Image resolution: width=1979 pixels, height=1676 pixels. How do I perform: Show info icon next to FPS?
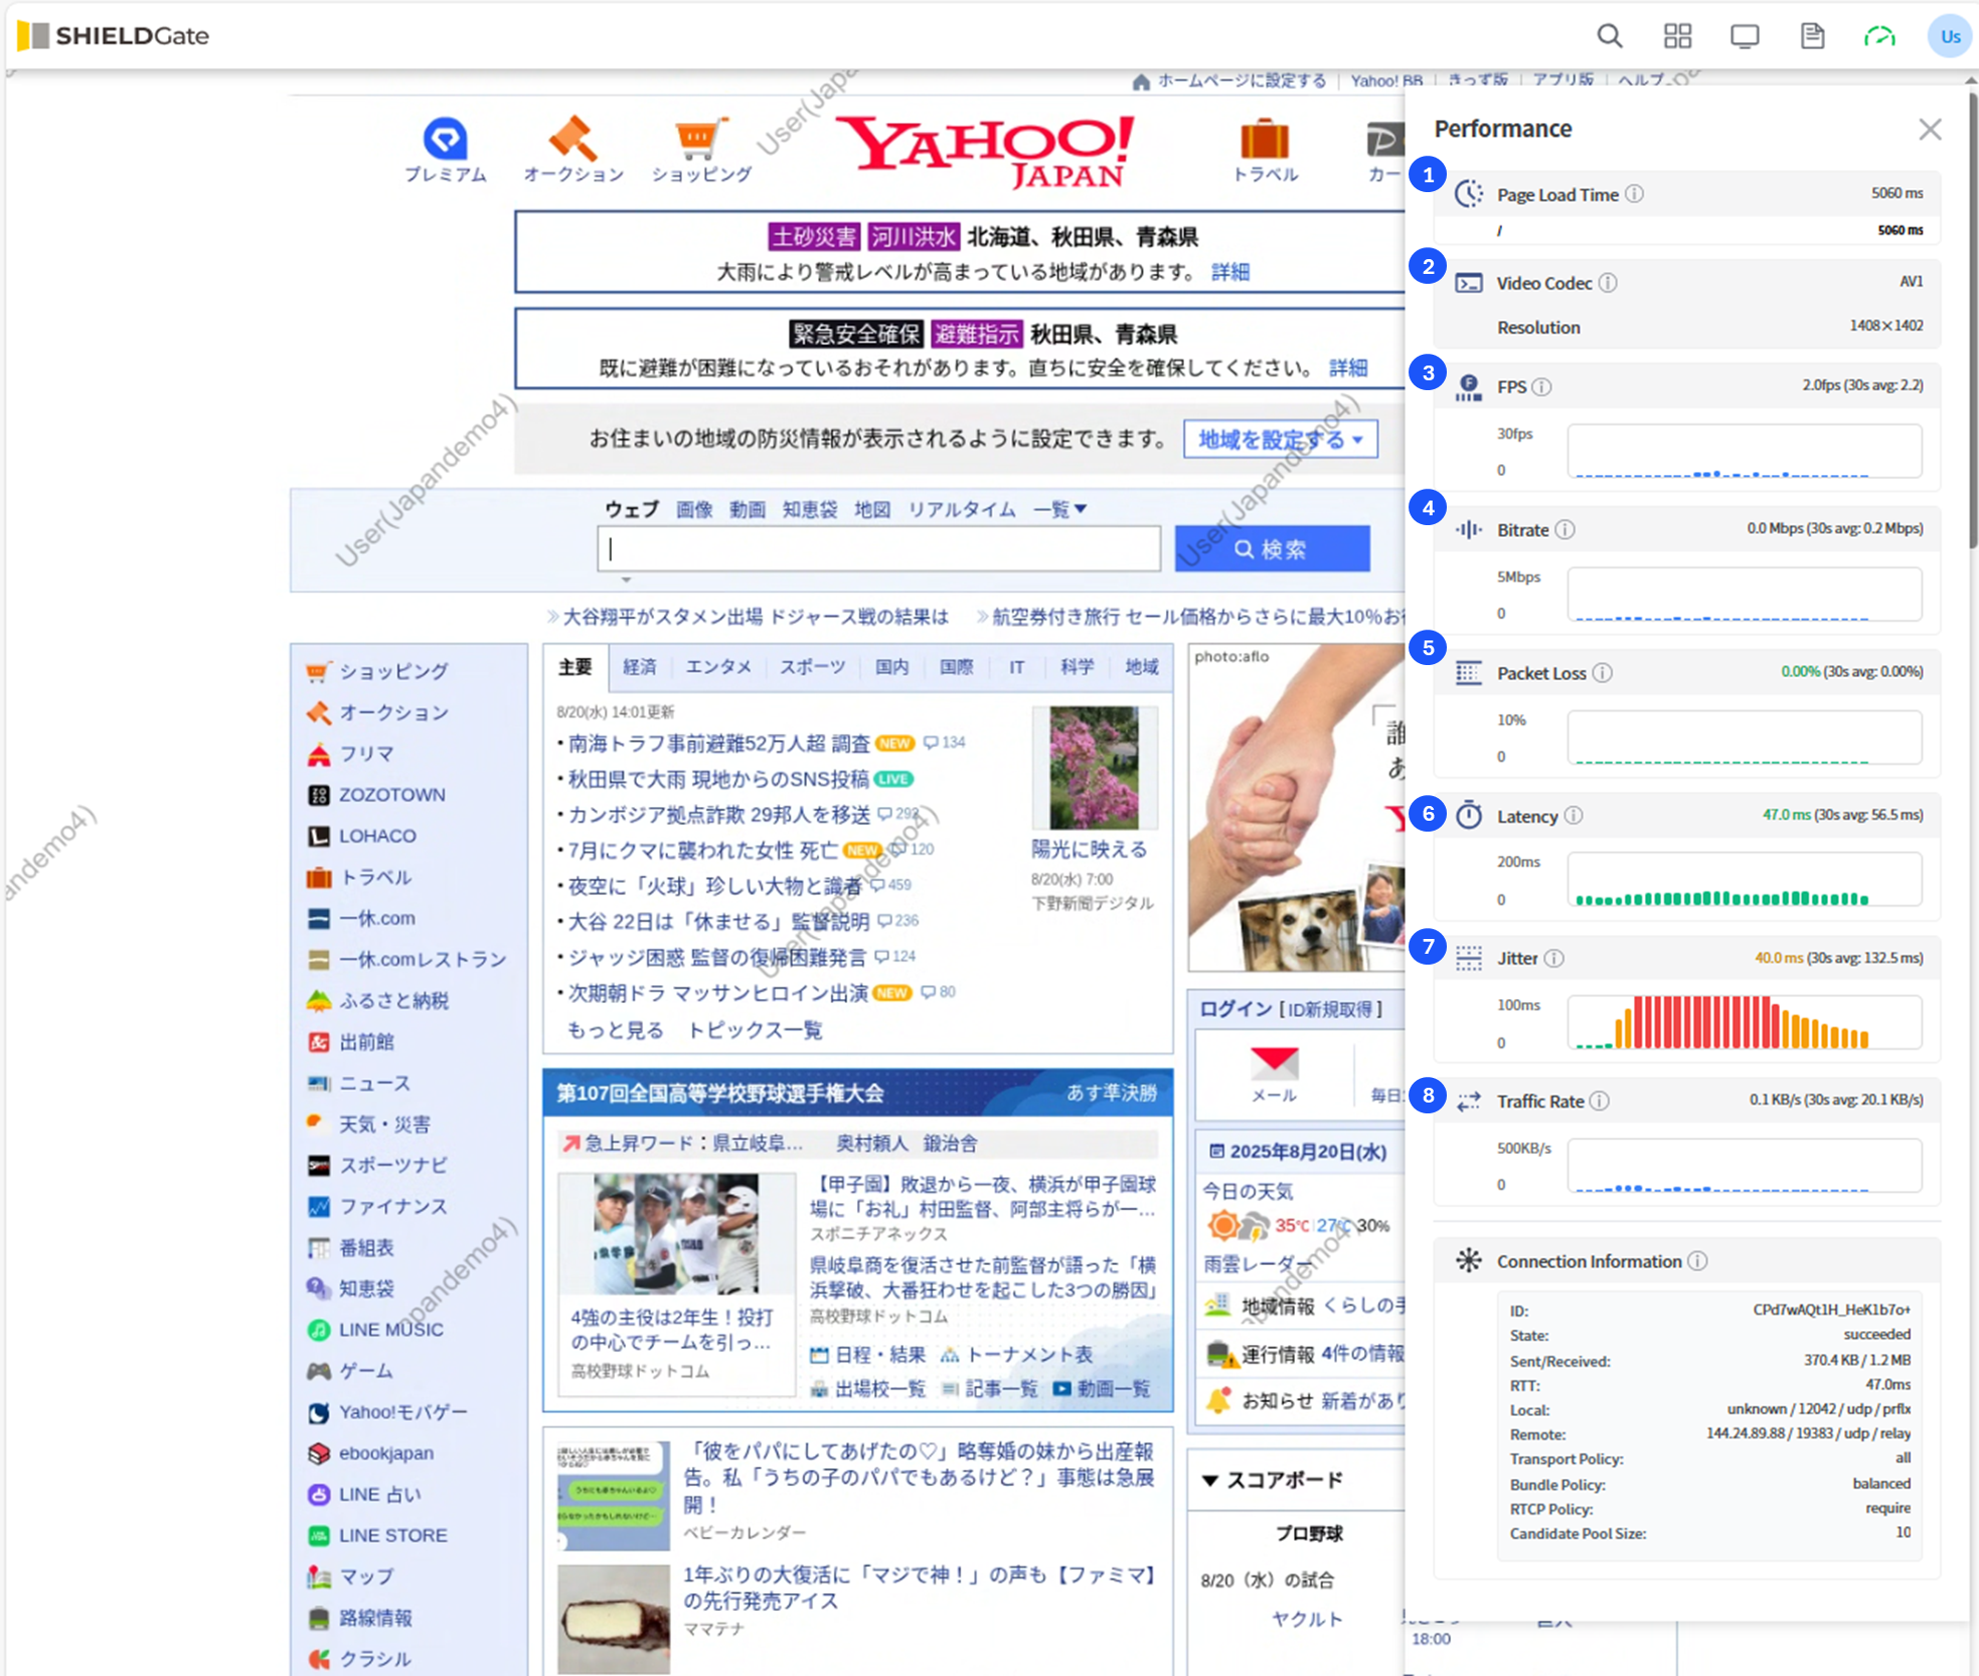tap(1542, 386)
